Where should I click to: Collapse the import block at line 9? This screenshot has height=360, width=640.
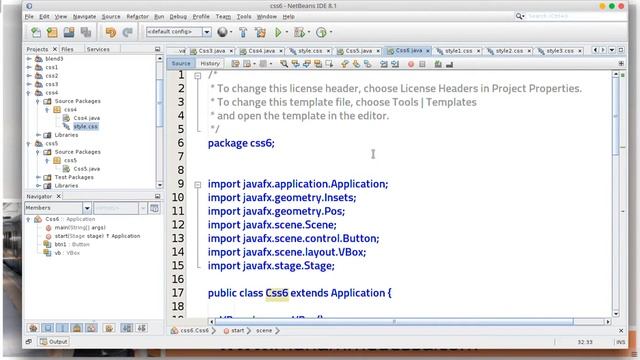point(198,184)
